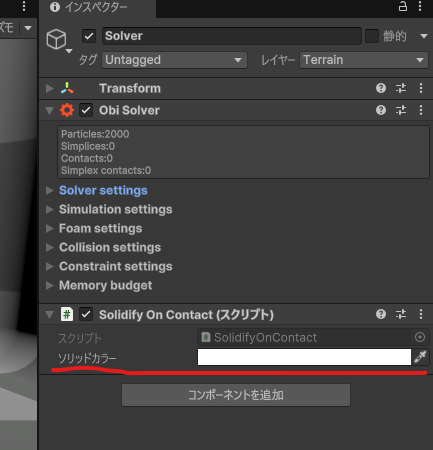Expand the Transform component
This screenshot has height=450, width=433.
[50, 88]
